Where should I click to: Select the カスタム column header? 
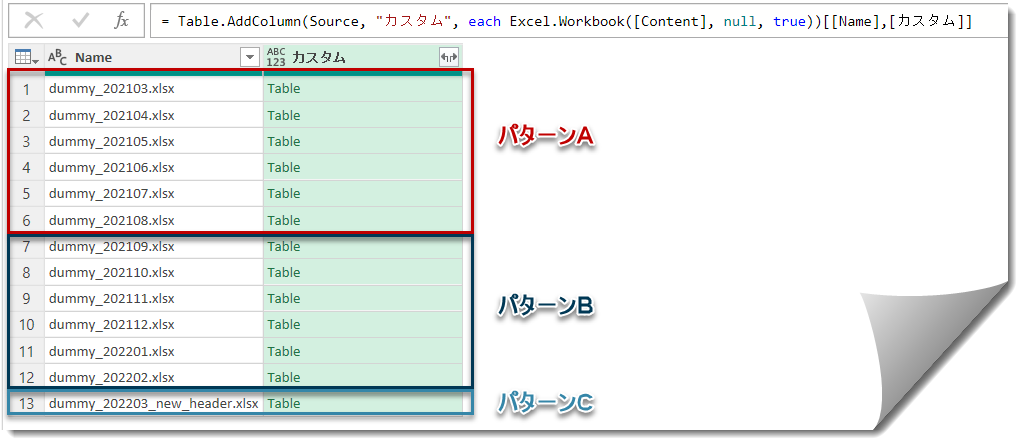pyautogui.click(x=363, y=57)
